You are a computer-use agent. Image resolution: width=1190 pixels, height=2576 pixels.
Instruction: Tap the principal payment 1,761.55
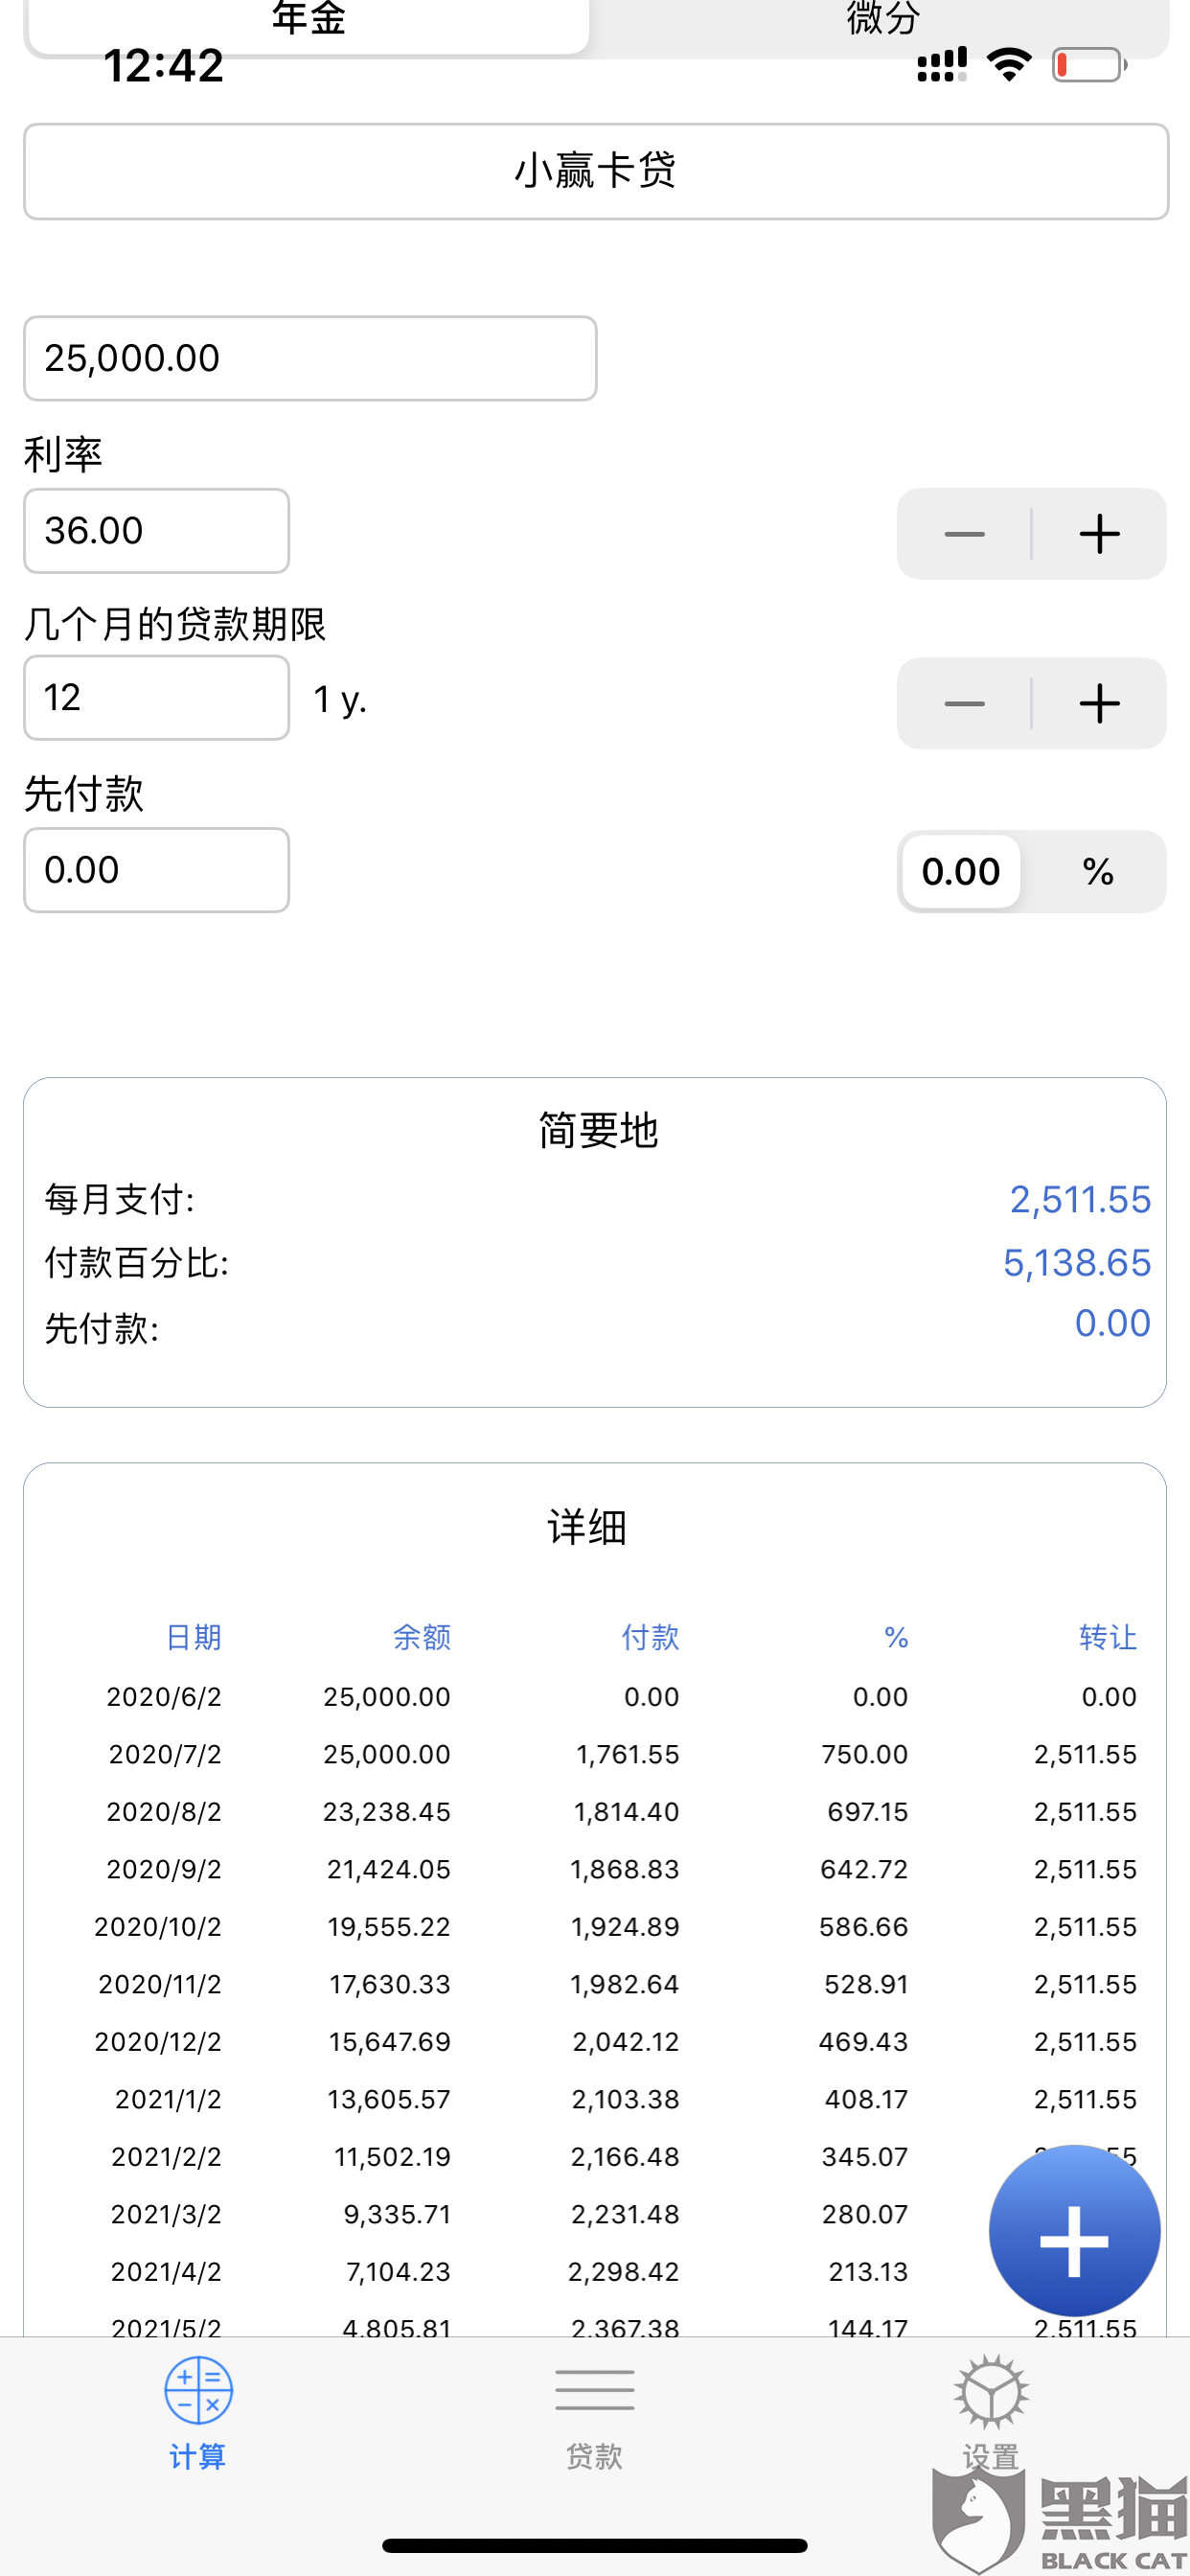(628, 1754)
